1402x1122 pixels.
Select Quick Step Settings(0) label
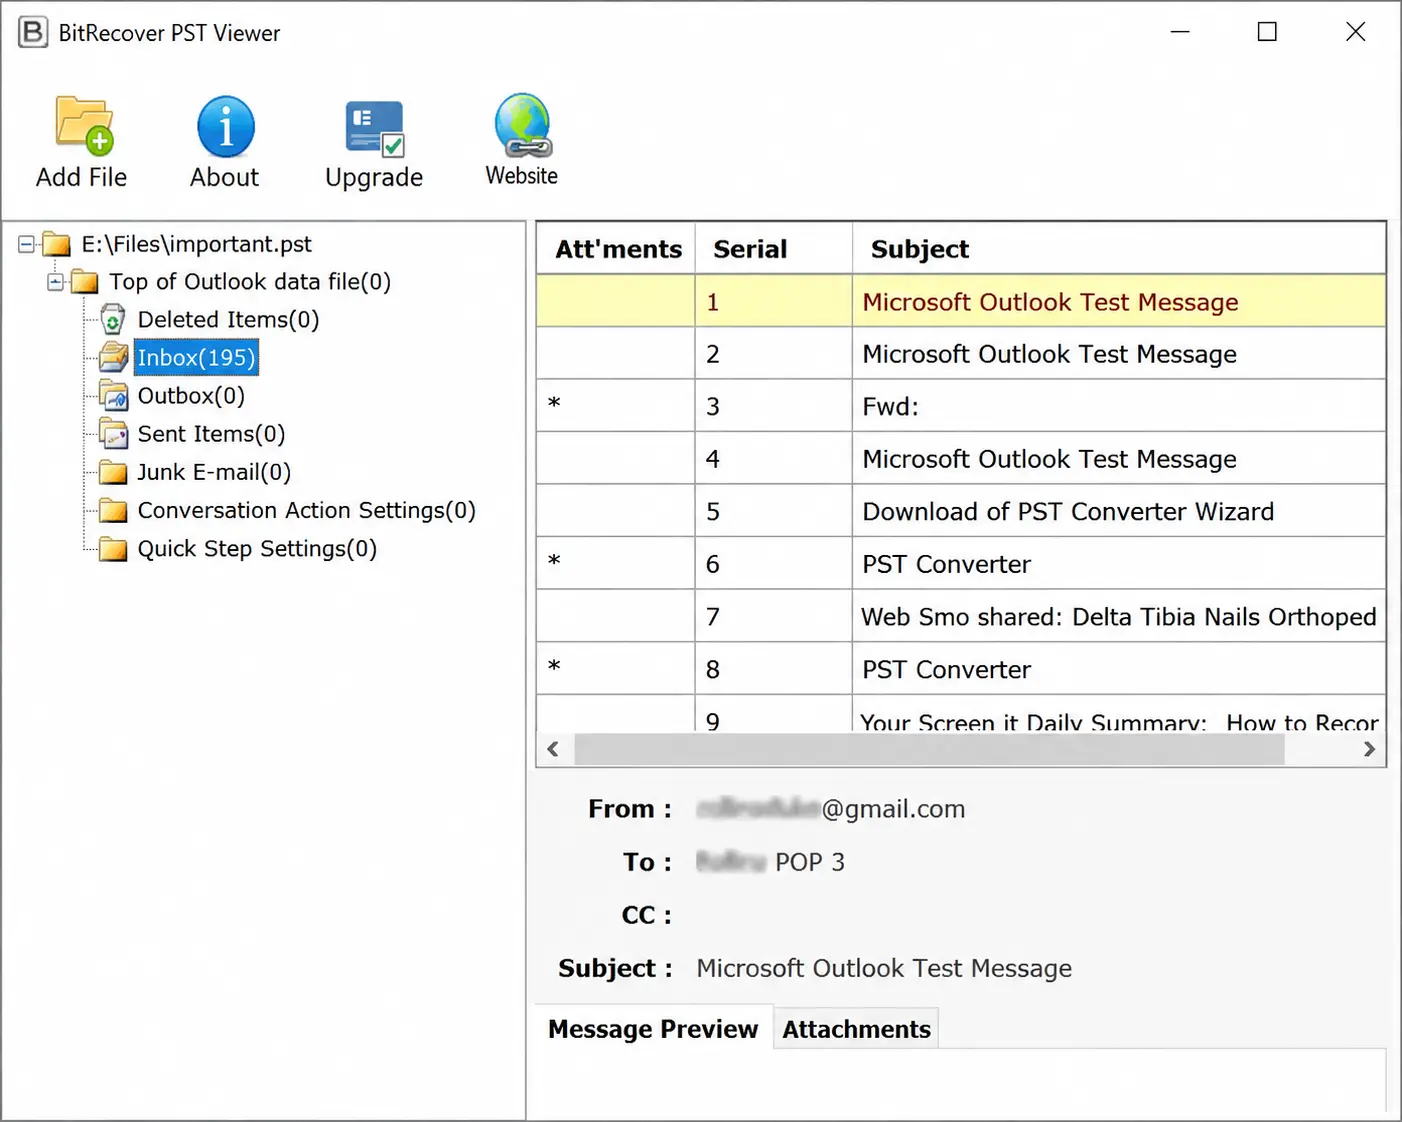(257, 549)
